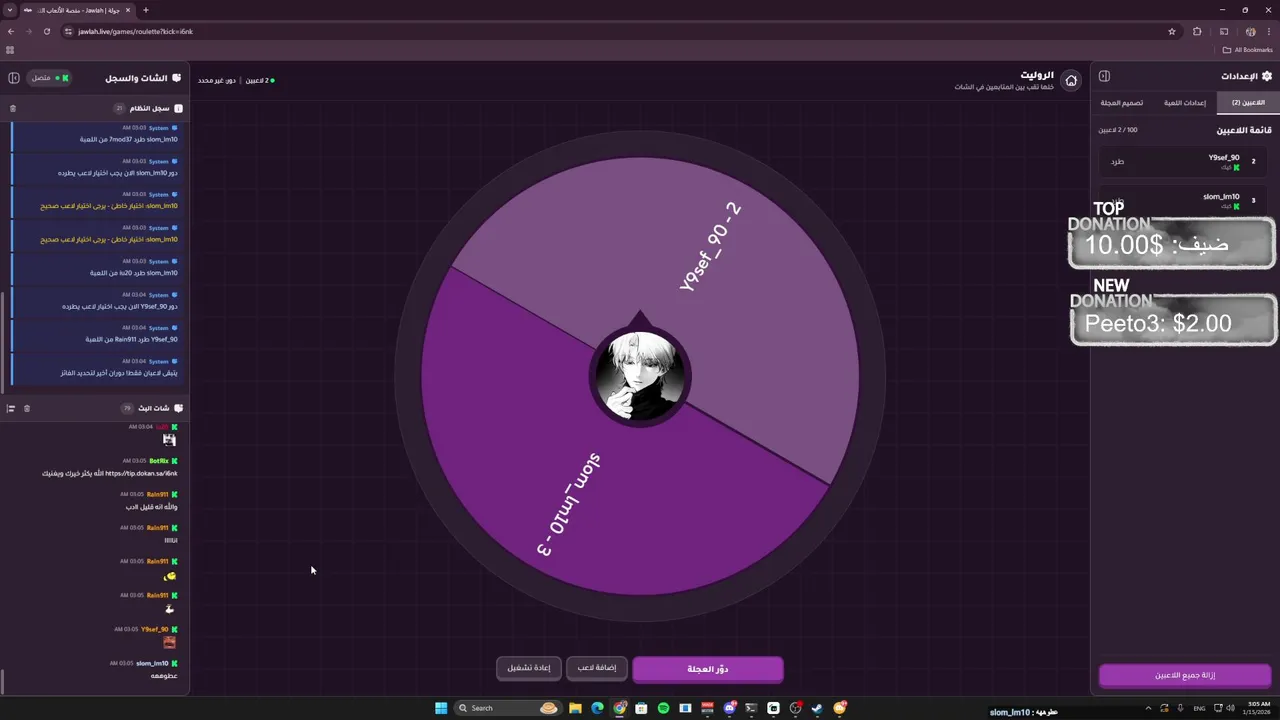Switch to the تصميم العجلة tab
Screen dimensions: 1280x720
click(1122, 102)
